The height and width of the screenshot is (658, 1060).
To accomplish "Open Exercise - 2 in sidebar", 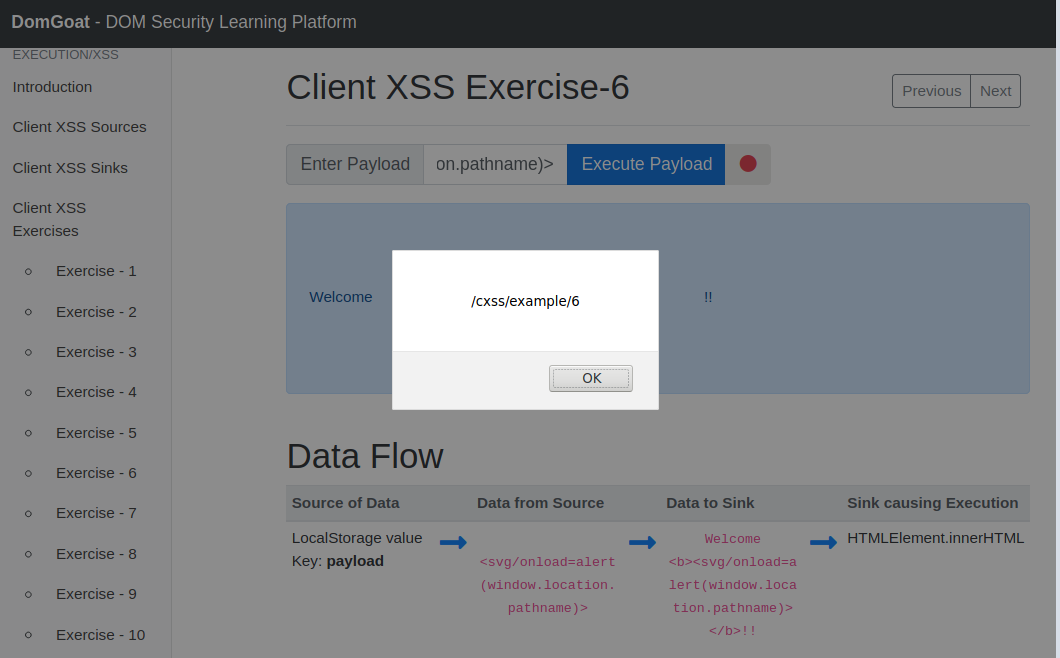I will pyautogui.click(x=96, y=312).
